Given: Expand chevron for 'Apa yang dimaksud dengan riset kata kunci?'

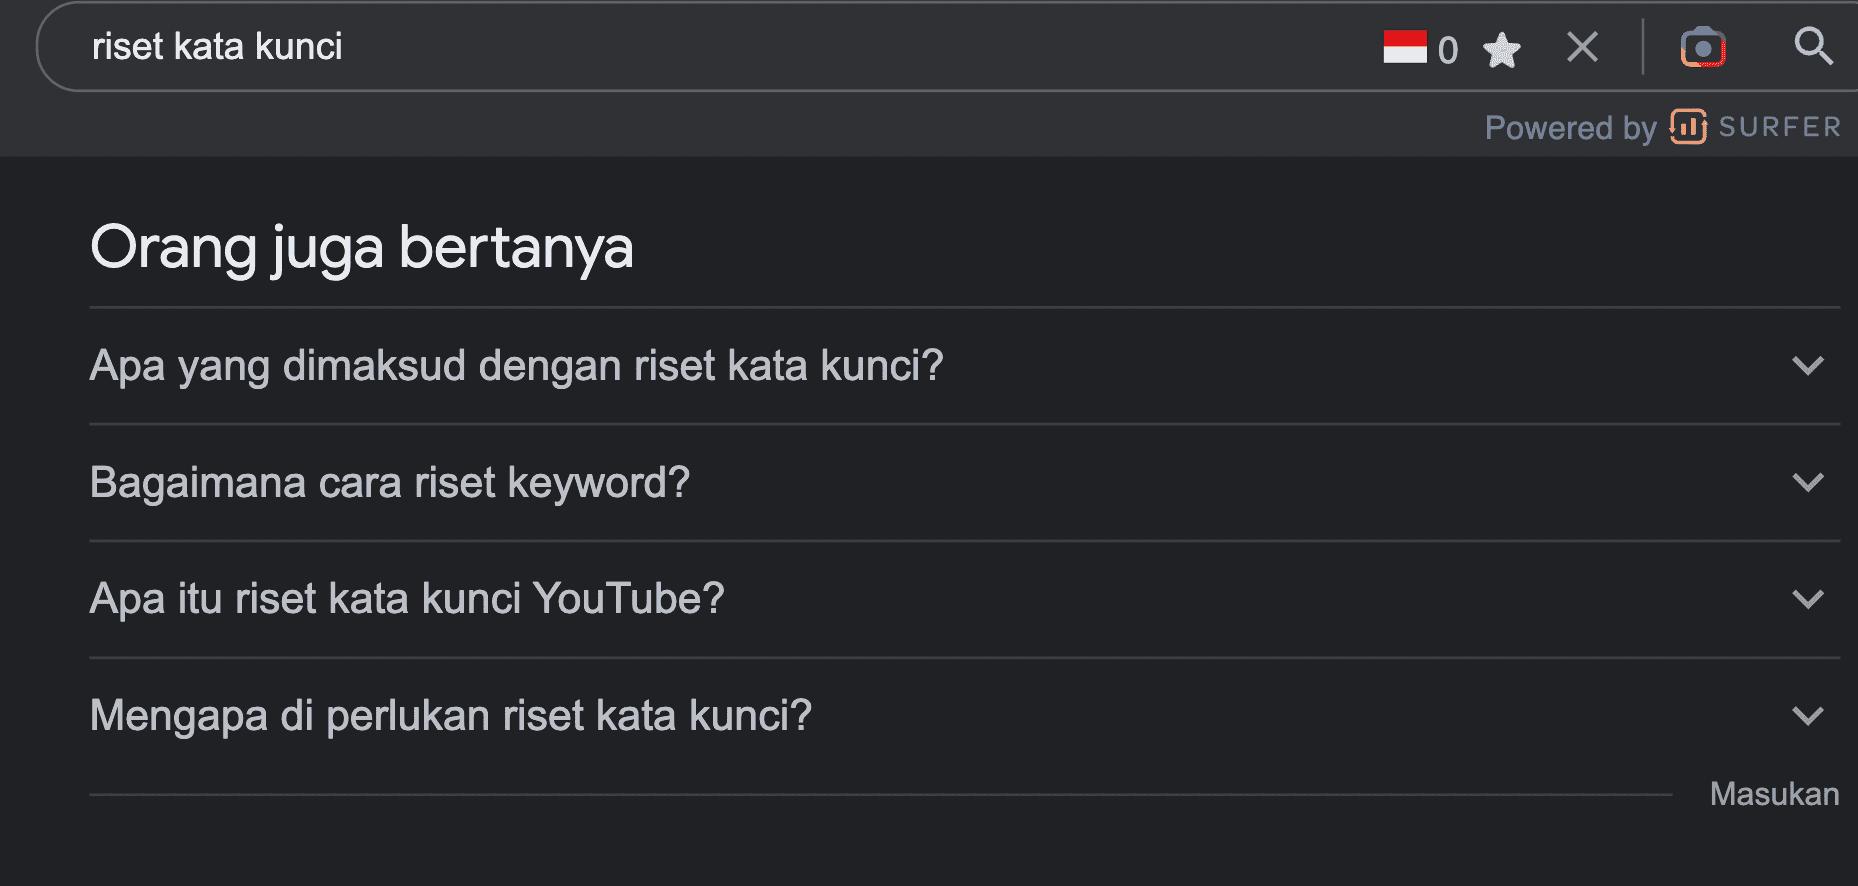Looking at the screenshot, I should pyautogui.click(x=1808, y=366).
